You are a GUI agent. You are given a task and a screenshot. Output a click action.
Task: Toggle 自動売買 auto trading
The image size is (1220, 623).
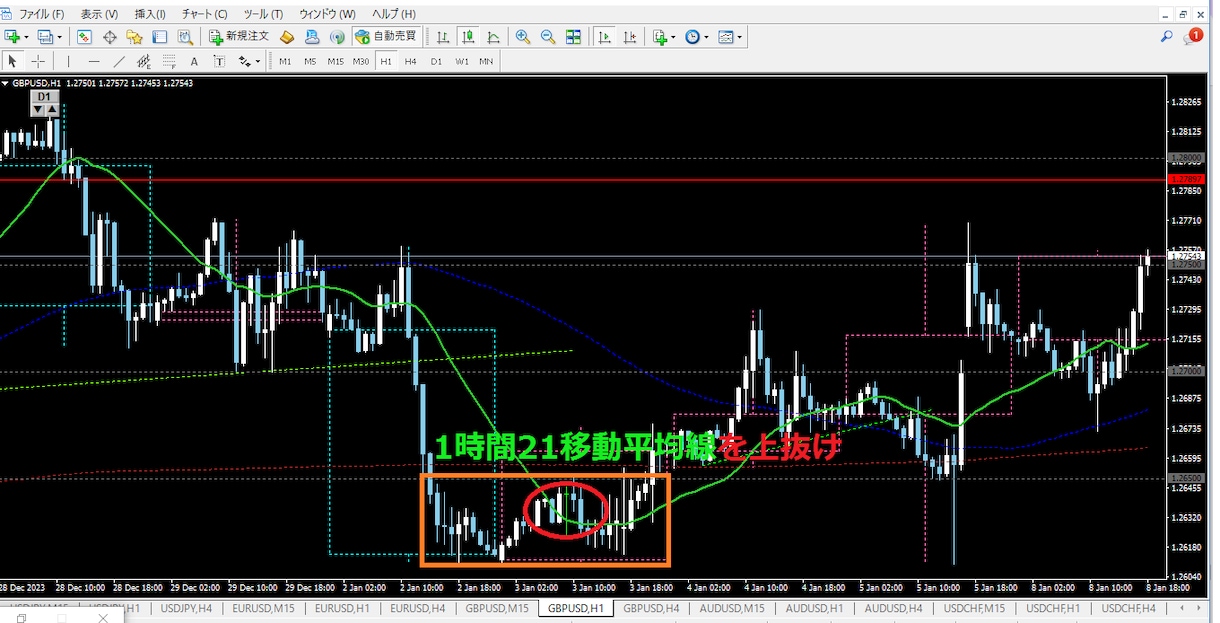(x=386, y=37)
